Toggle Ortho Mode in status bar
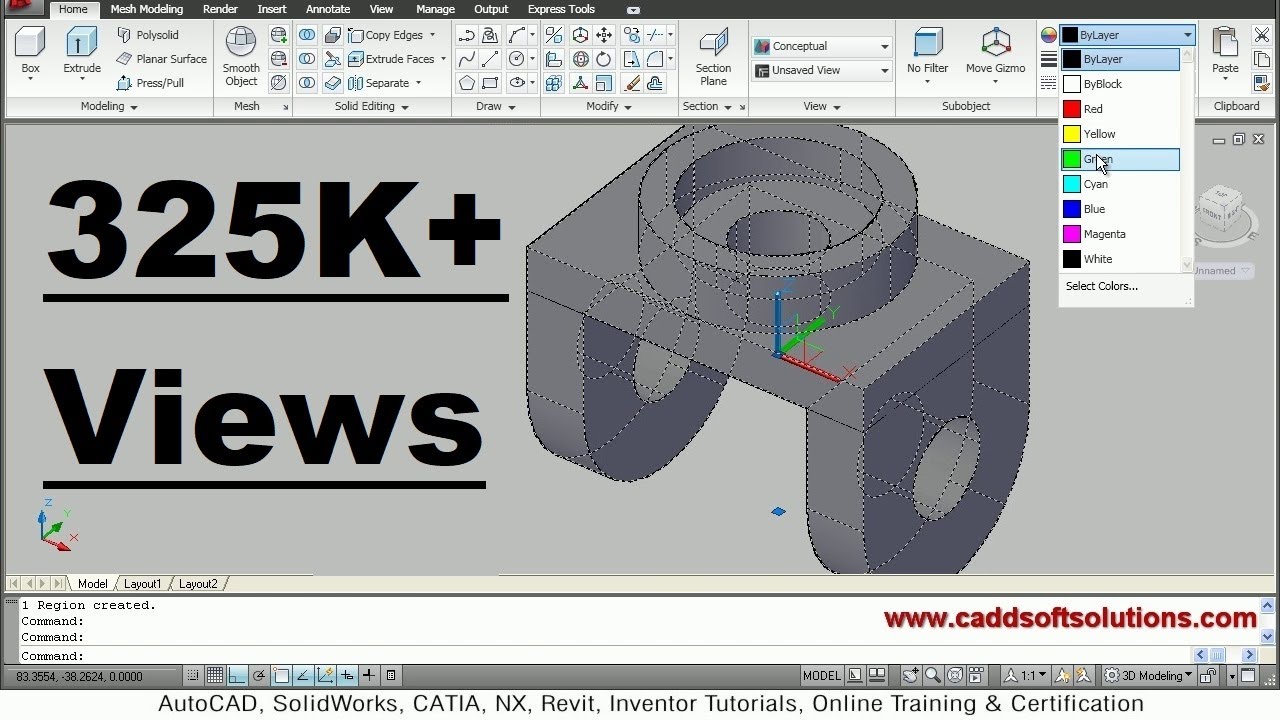1280x720 pixels. coord(237,676)
